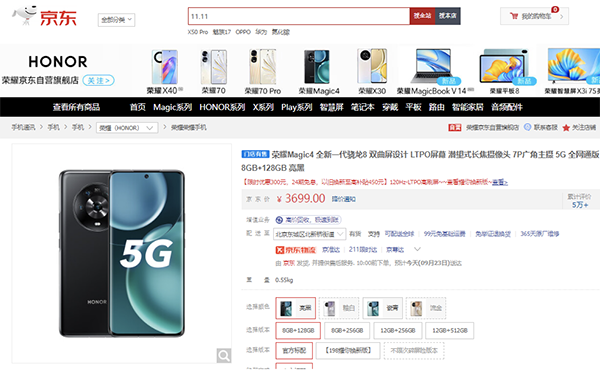Click the high-price recycling service icon
Image resolution: width=600 pixels, height=372 pixels.
(x=279, y=220)
